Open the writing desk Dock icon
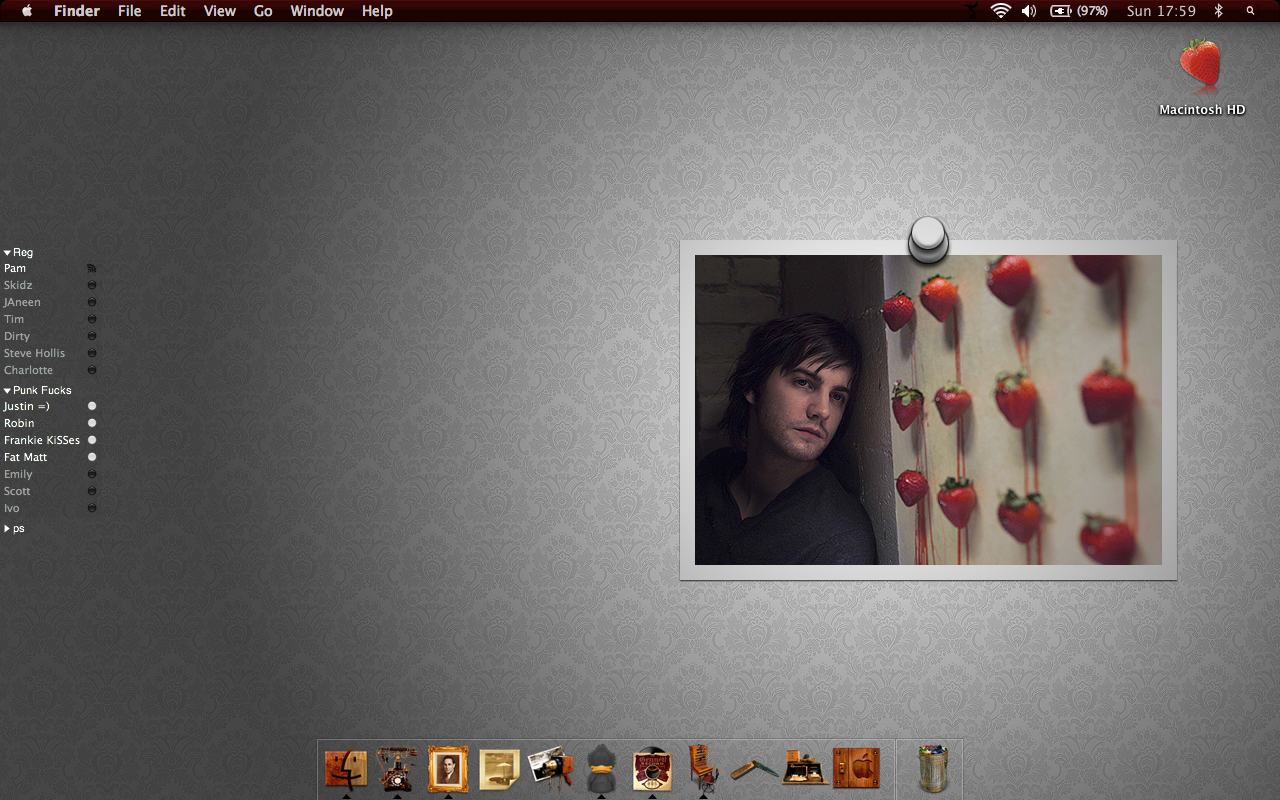This screenshot has height=800, width=1280. 805,768
